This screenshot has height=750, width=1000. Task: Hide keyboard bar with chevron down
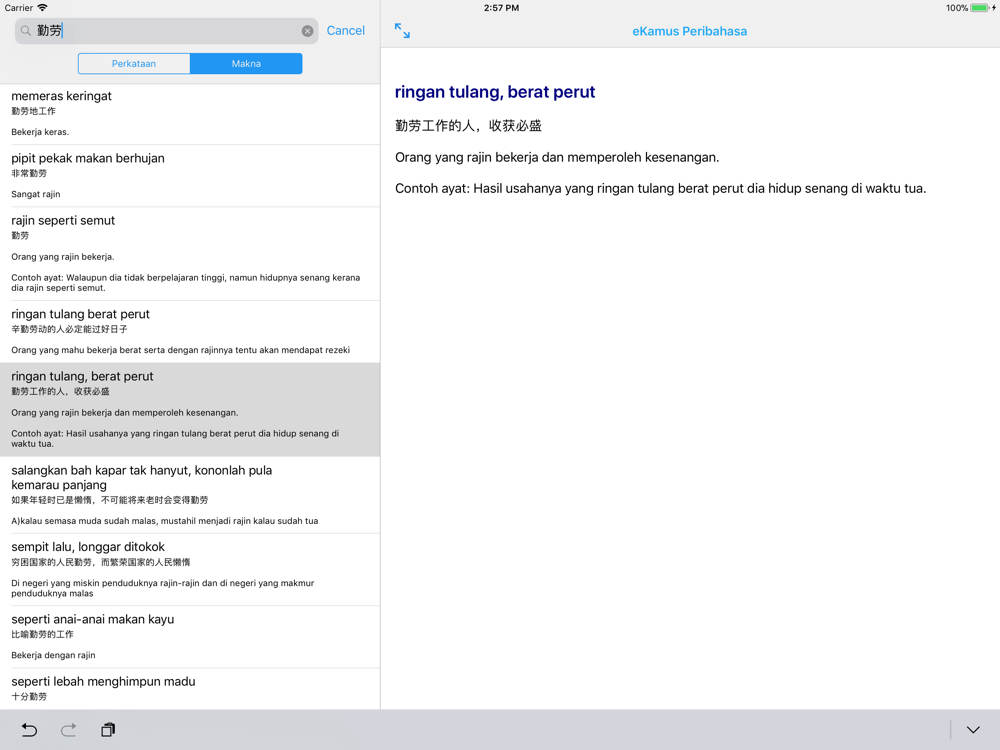tap(973, 730)
